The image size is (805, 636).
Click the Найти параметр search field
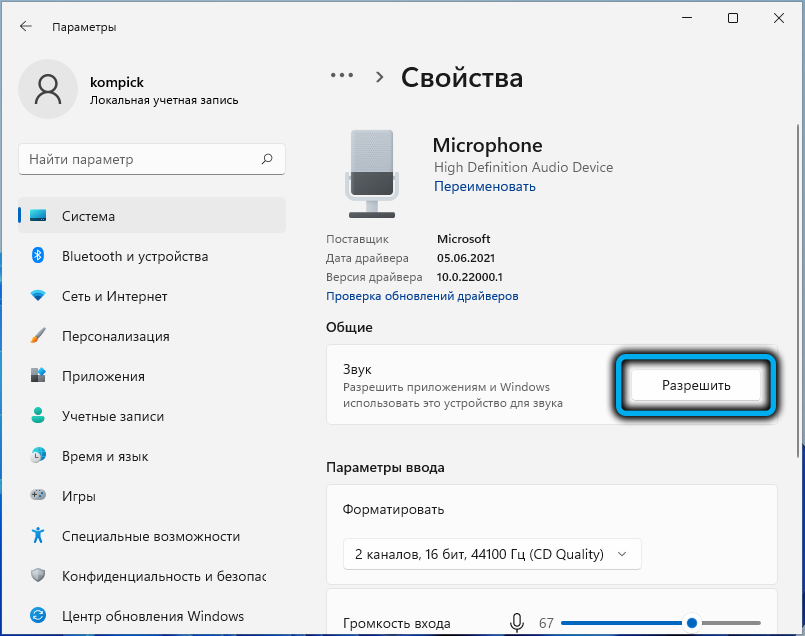coord(140,159)
